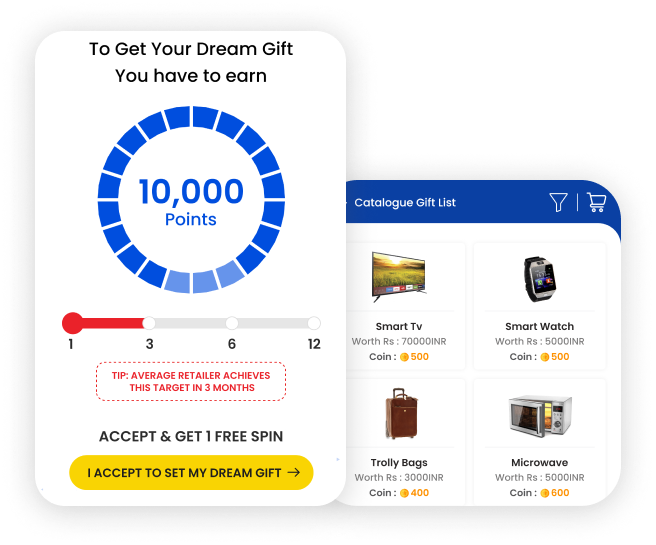This screenshot has width=656, height=545.
Task: Click the arrow on the yellow accept button
Action: [x=294, y=472]
